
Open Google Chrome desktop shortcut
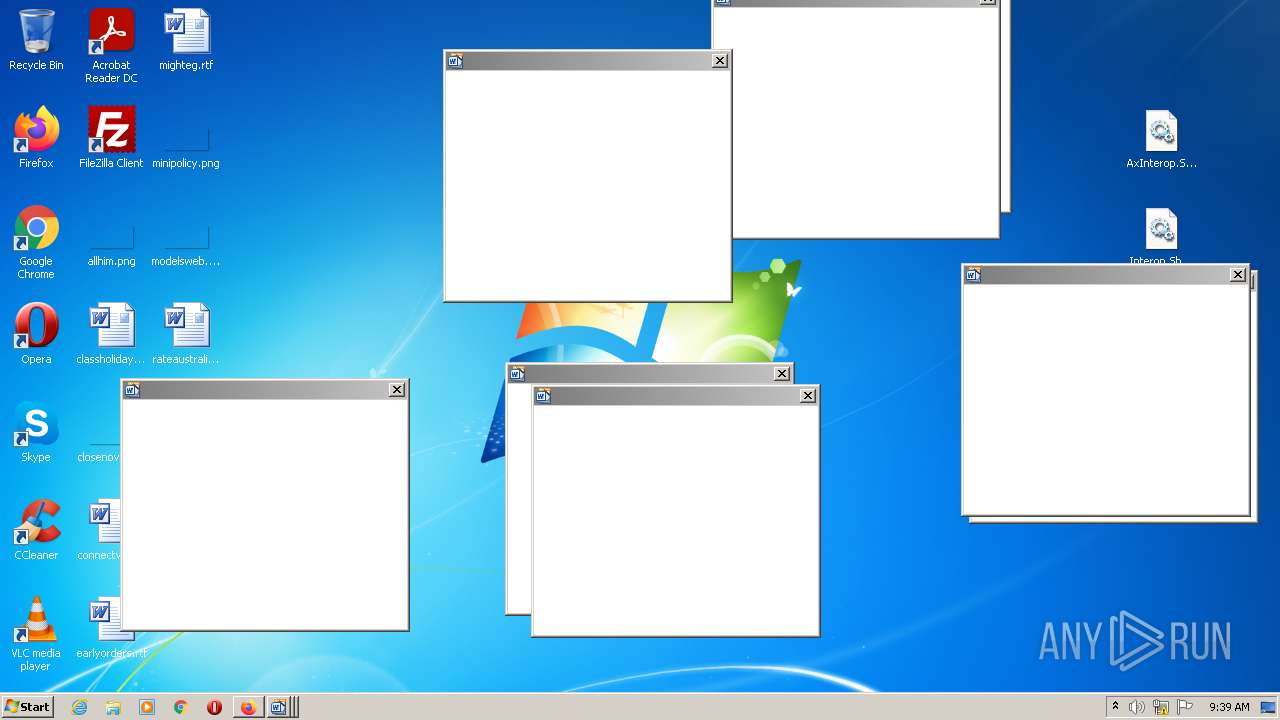tap(36, 242)
